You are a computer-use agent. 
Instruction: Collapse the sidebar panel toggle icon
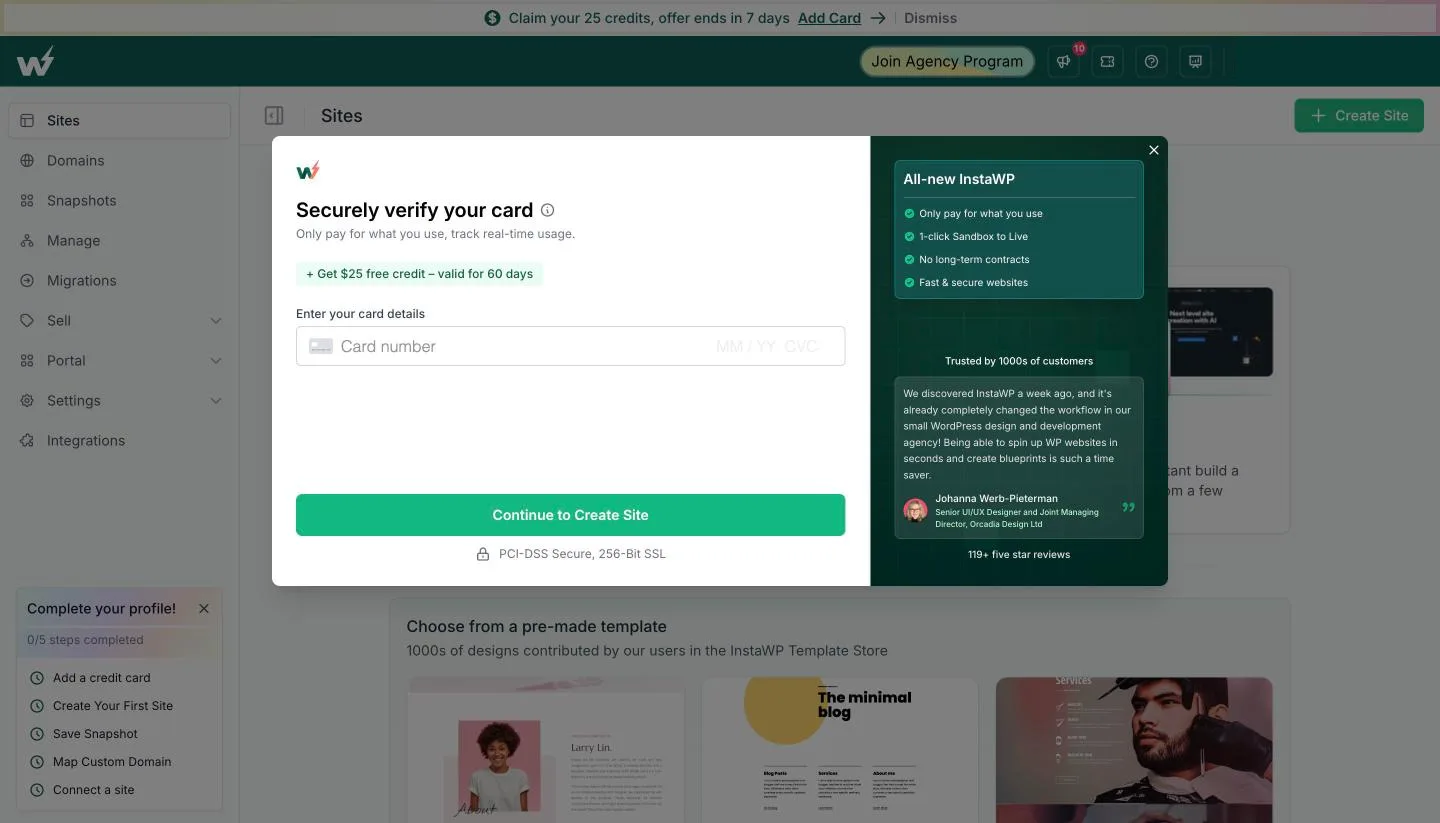[x=274, y=116]
